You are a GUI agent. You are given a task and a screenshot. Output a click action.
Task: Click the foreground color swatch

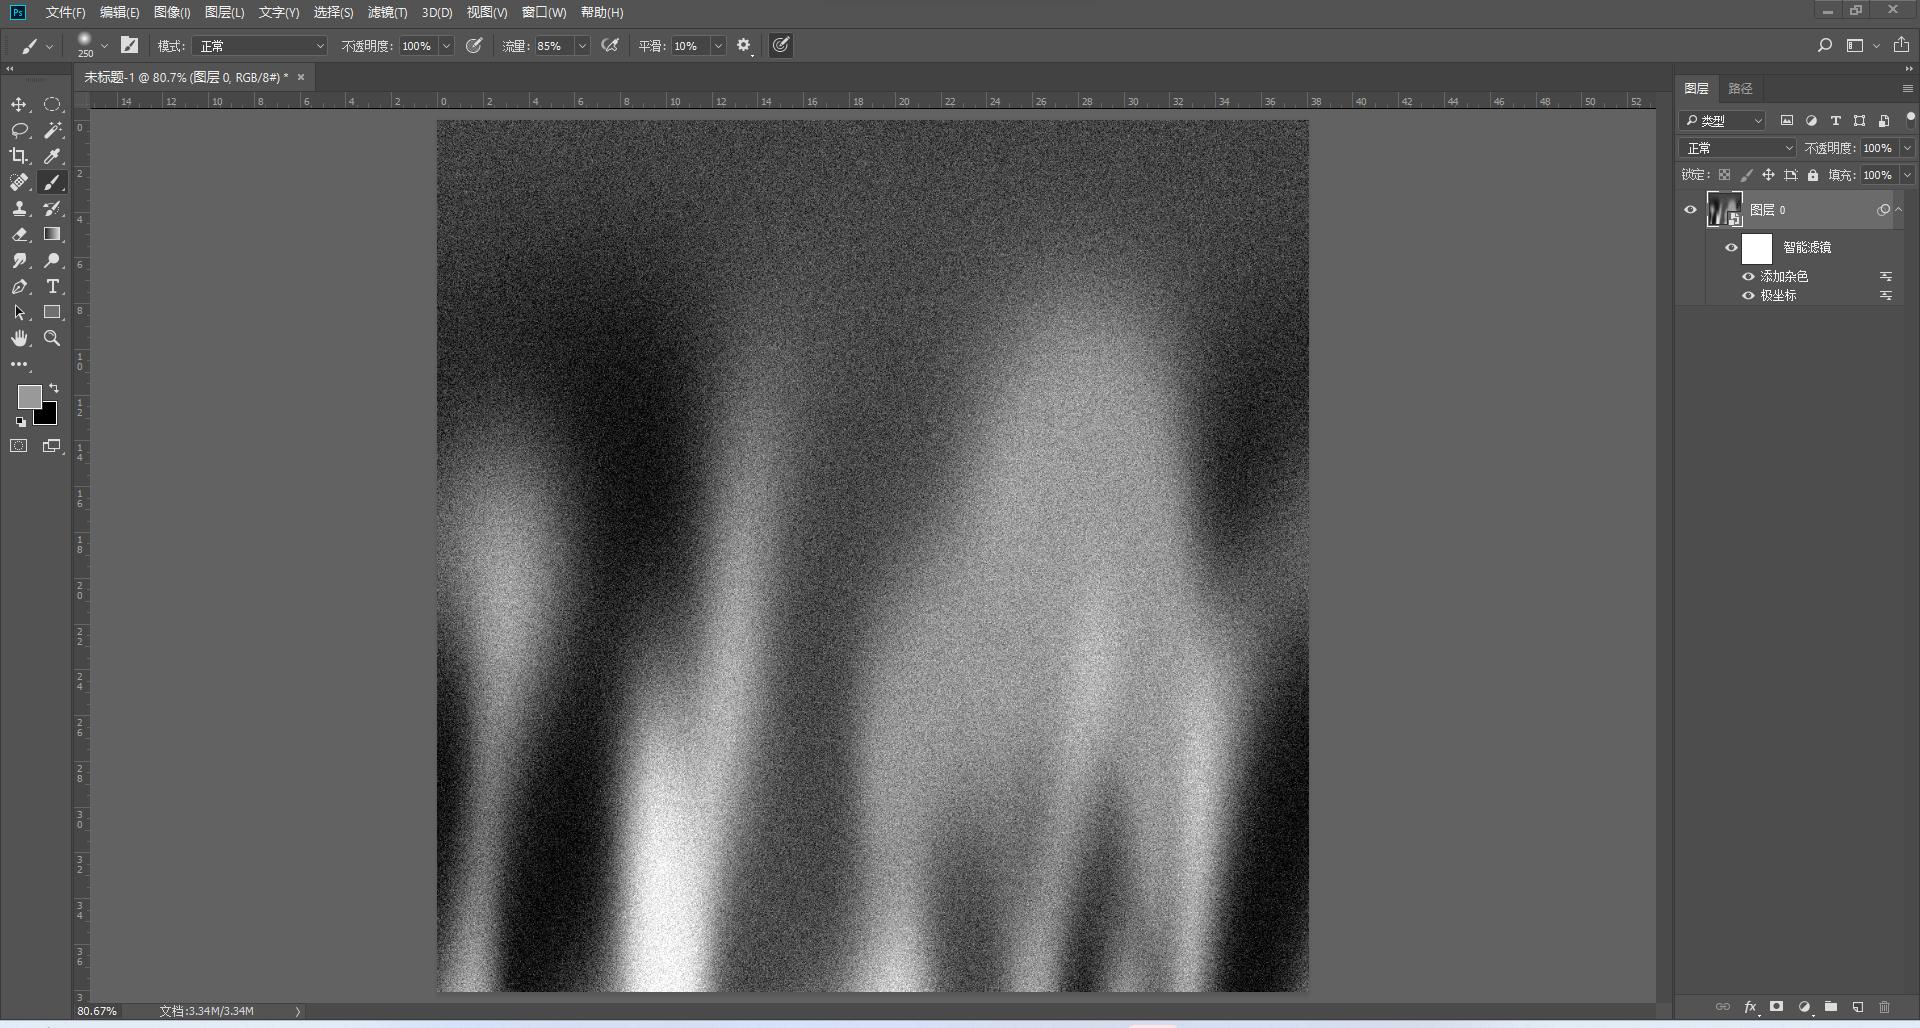[x=29, y=397]
